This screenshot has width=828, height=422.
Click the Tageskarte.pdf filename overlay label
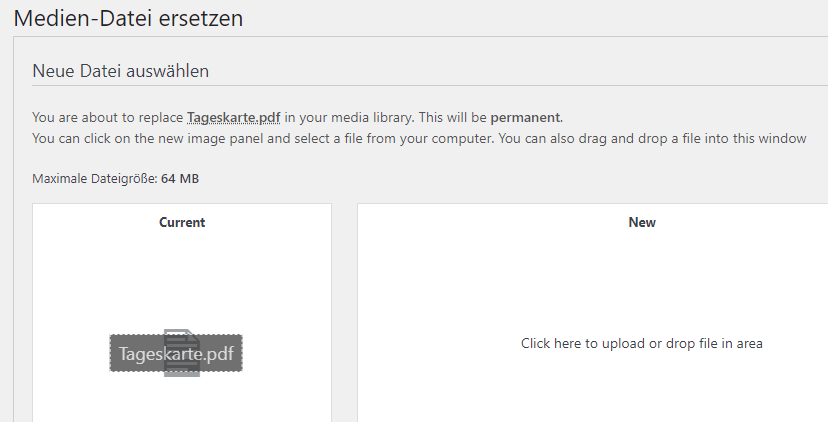coord(176,353)
